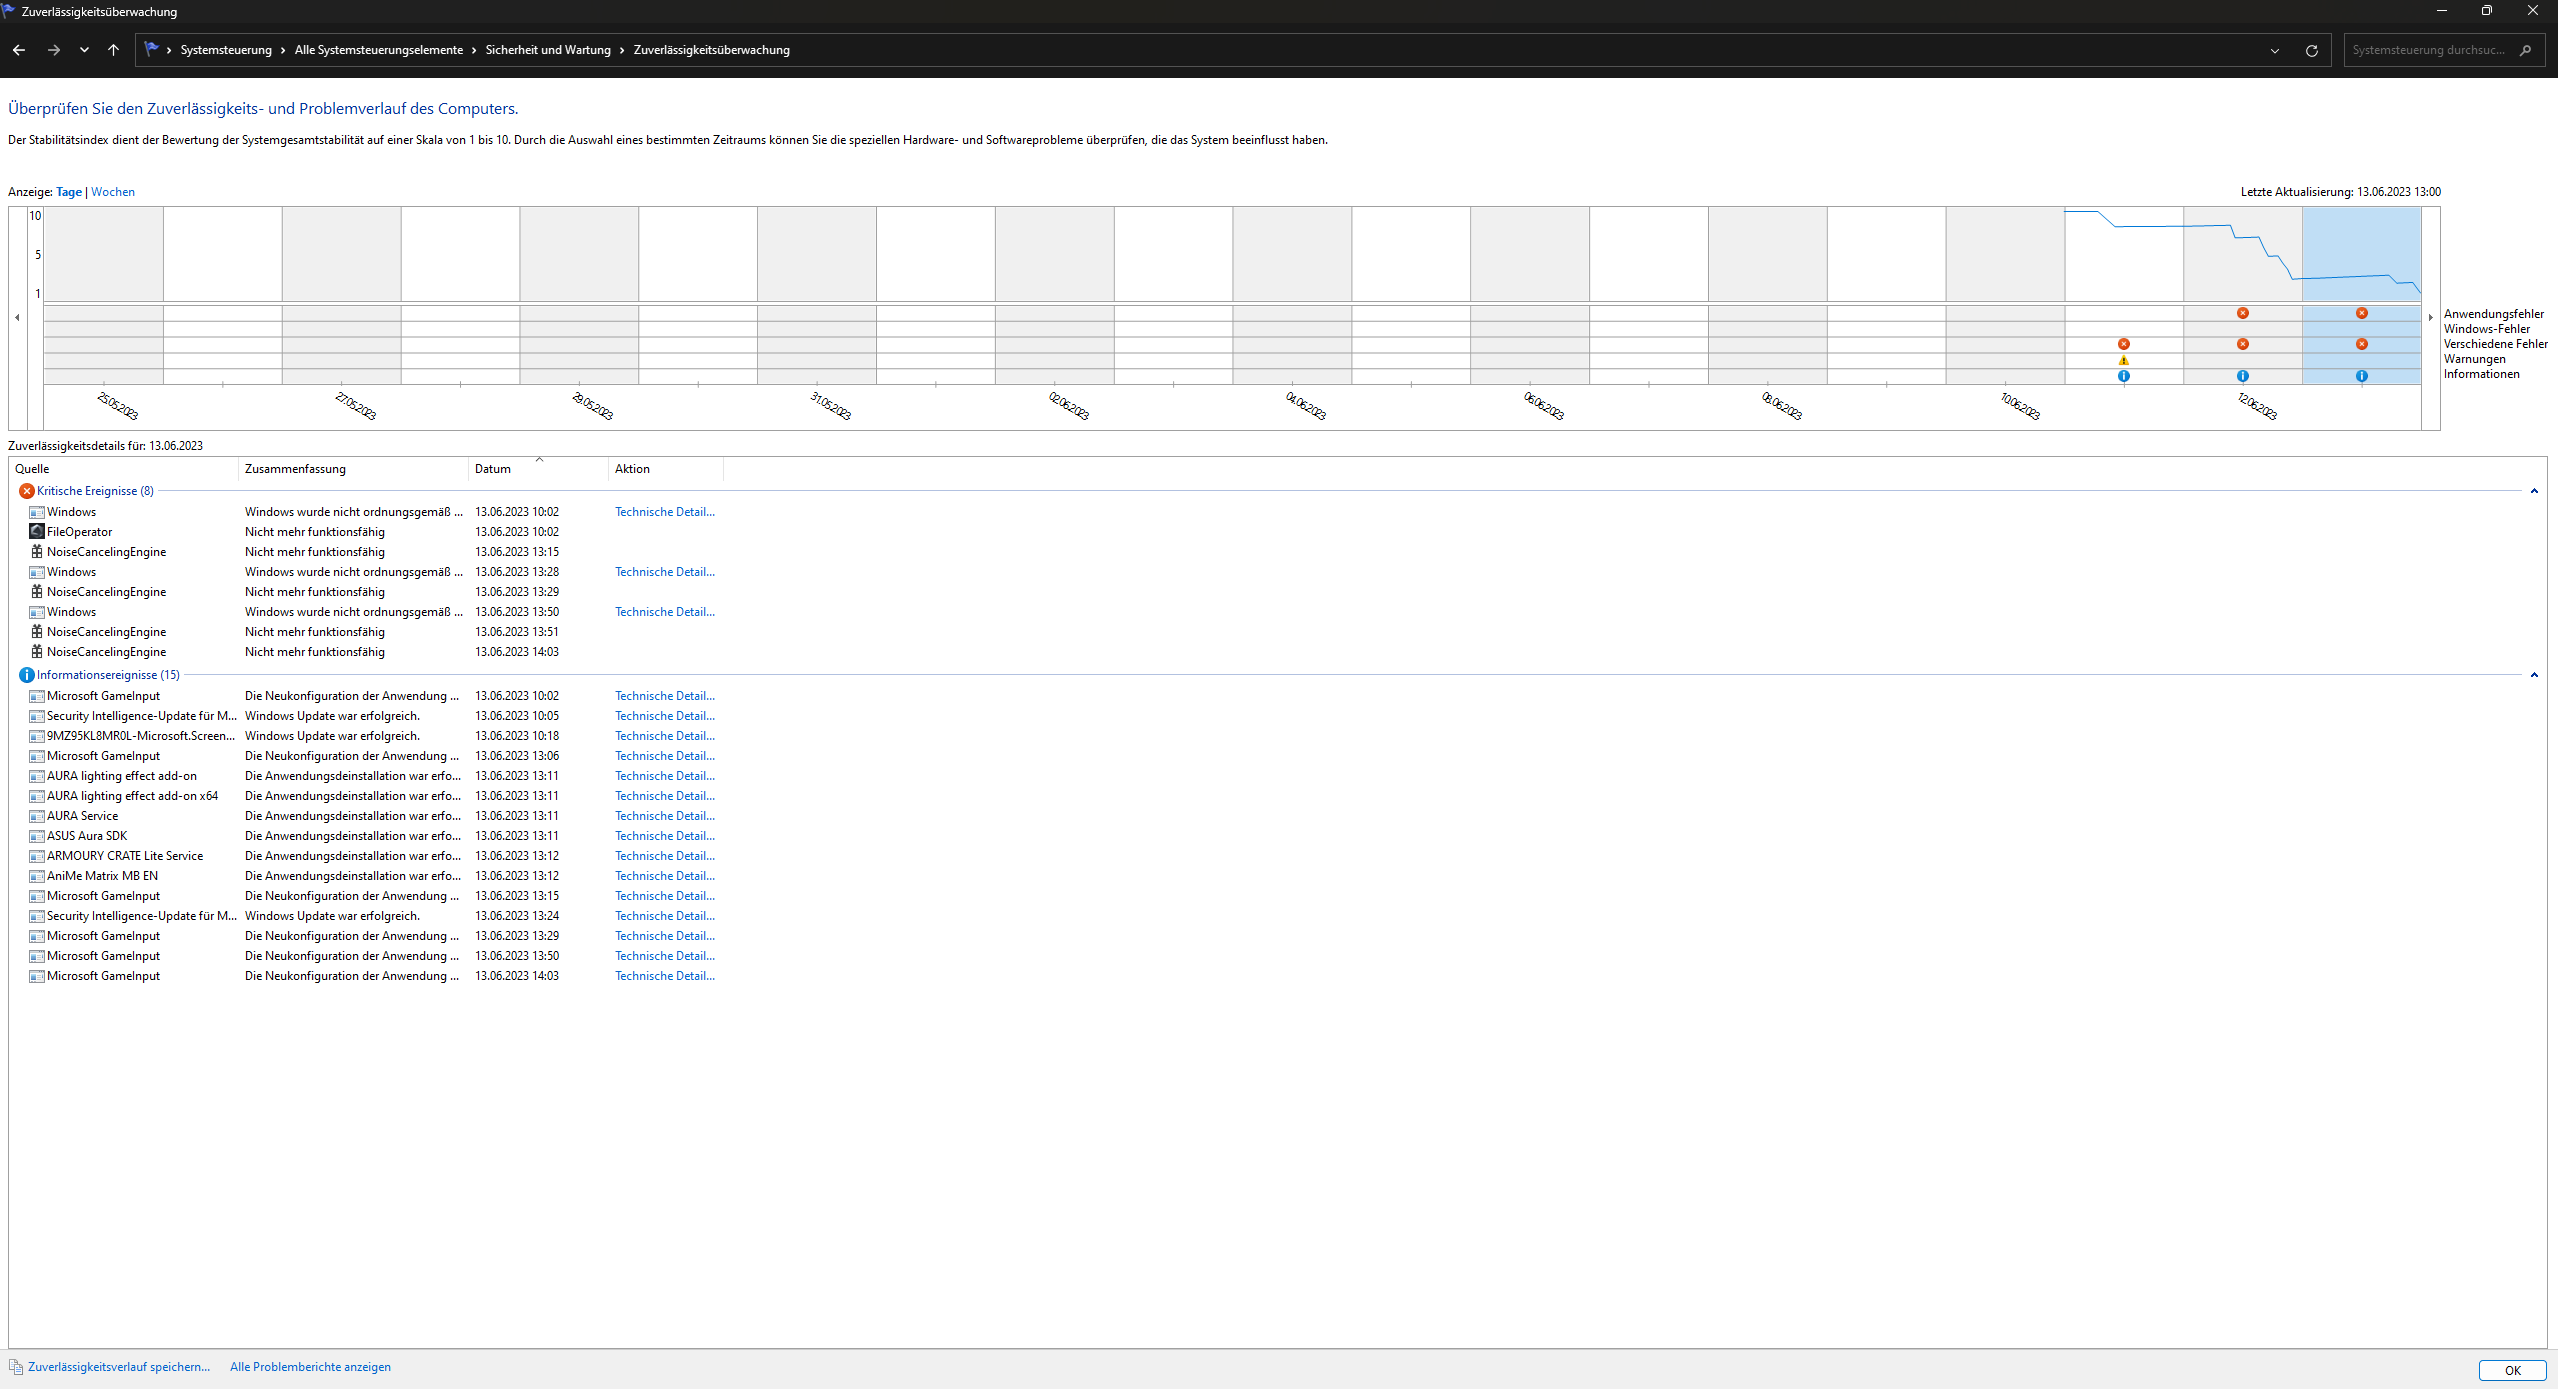The width and height of the screenshot is (2558, 1389).
Task: Switch chart view to Tage
Action: point(69,192)
